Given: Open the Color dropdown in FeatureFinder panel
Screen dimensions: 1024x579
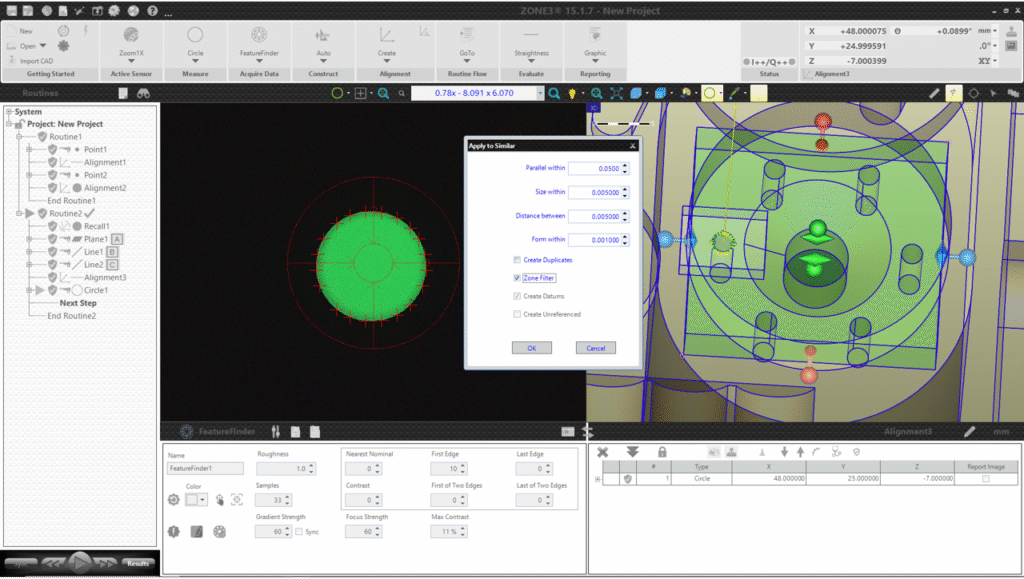Looking at the screenshot, I should click(203, 499).
